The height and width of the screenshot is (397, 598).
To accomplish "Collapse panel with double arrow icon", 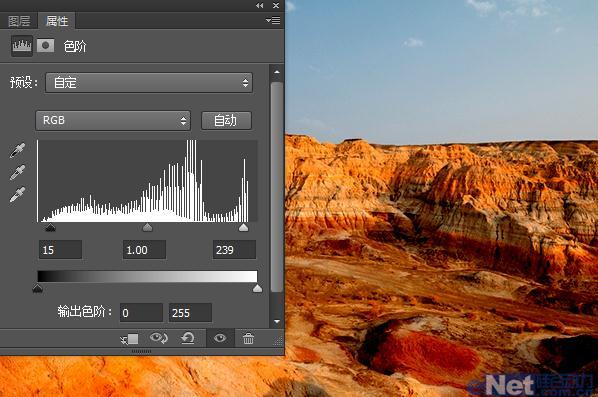I will (259, 5).
